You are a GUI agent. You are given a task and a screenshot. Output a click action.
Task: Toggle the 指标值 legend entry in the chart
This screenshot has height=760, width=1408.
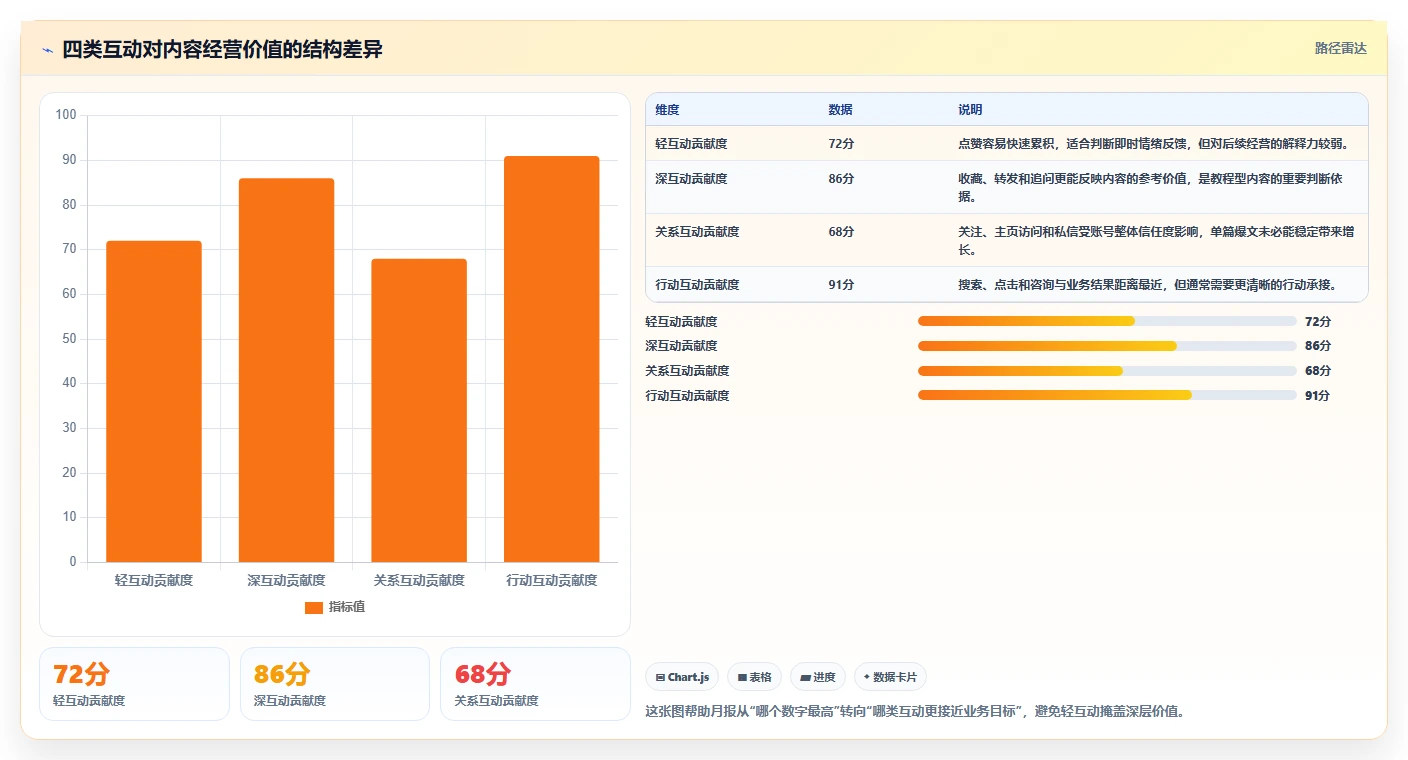pos(335,607)
